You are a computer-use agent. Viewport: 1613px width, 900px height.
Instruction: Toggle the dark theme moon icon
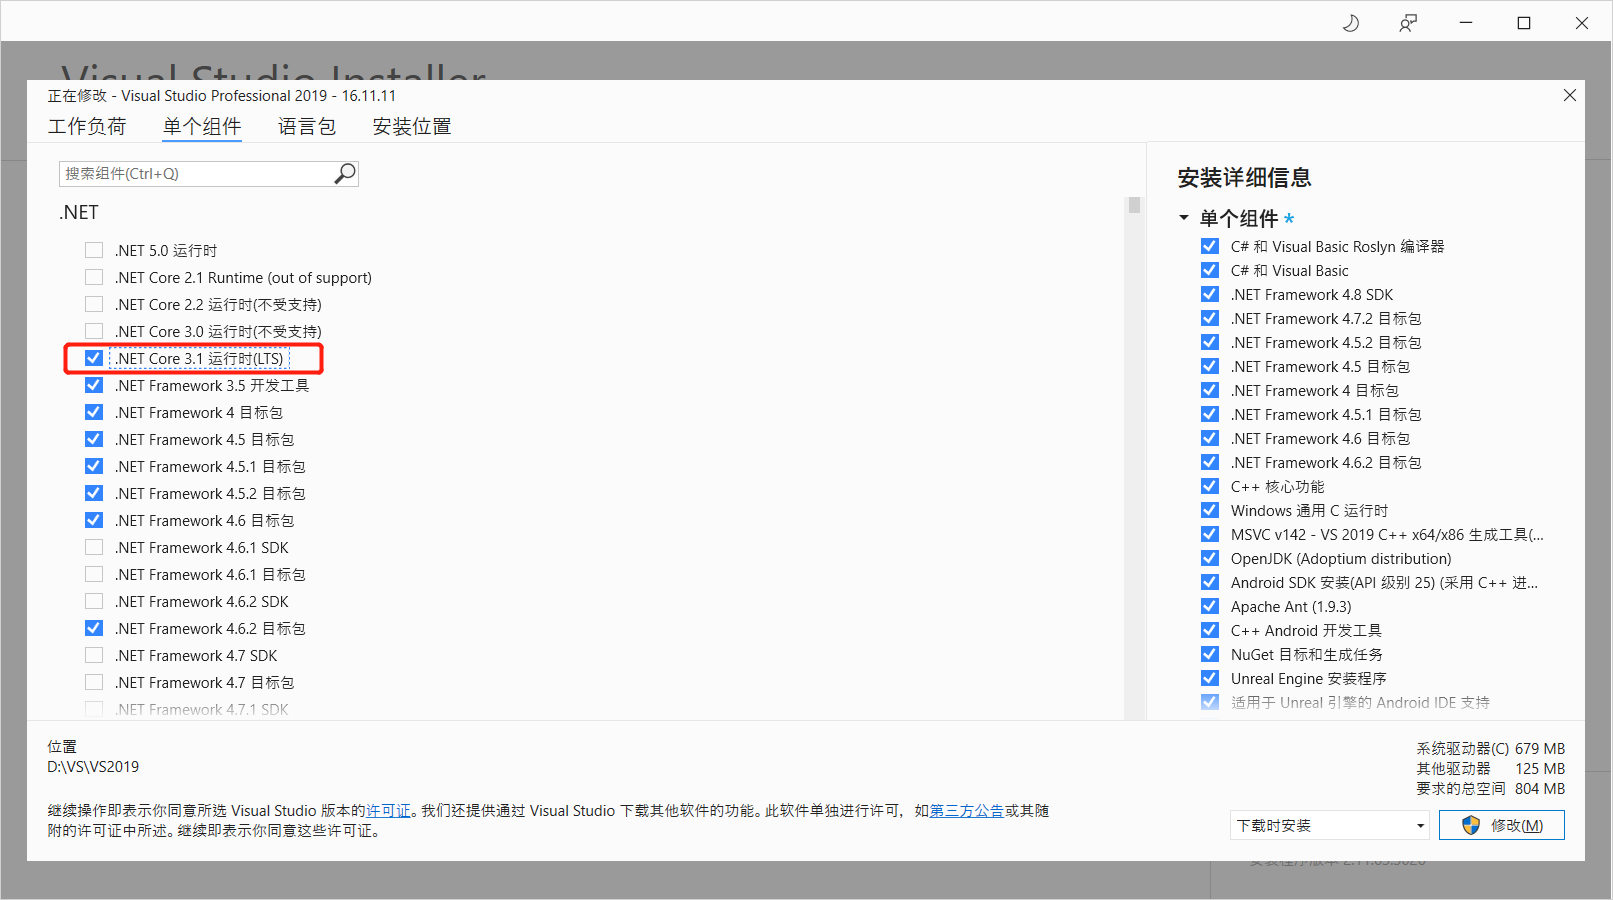coord(1351,22)
